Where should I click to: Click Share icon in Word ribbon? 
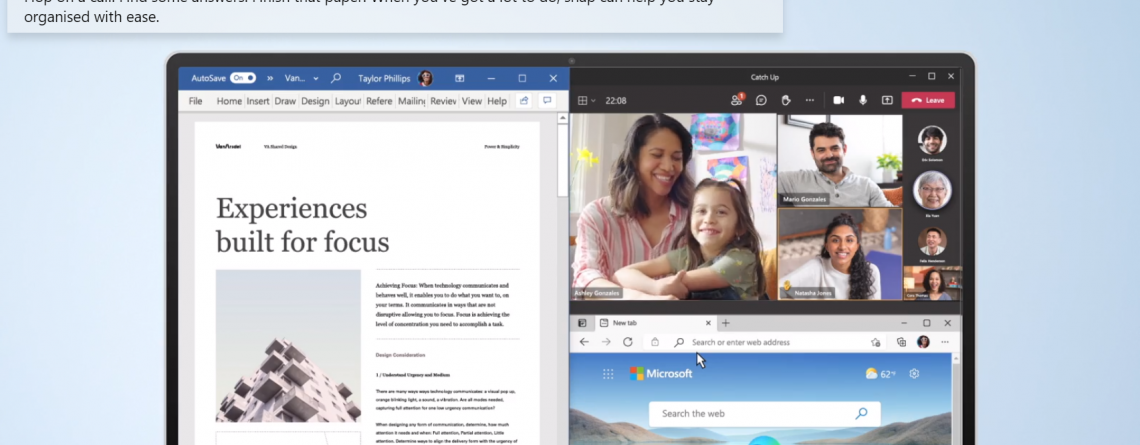(x=523, y=101)
